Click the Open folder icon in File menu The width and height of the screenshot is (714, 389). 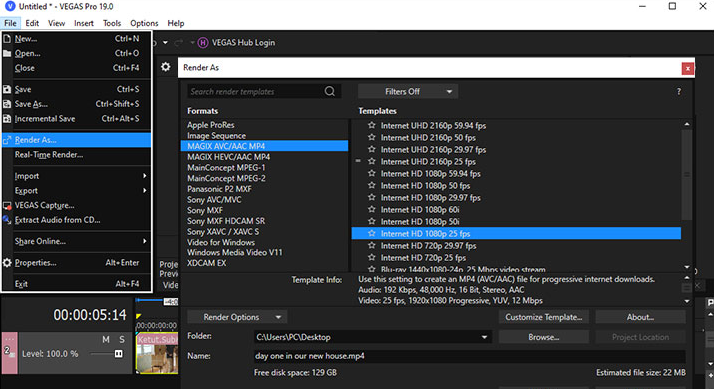pos(7,53)
